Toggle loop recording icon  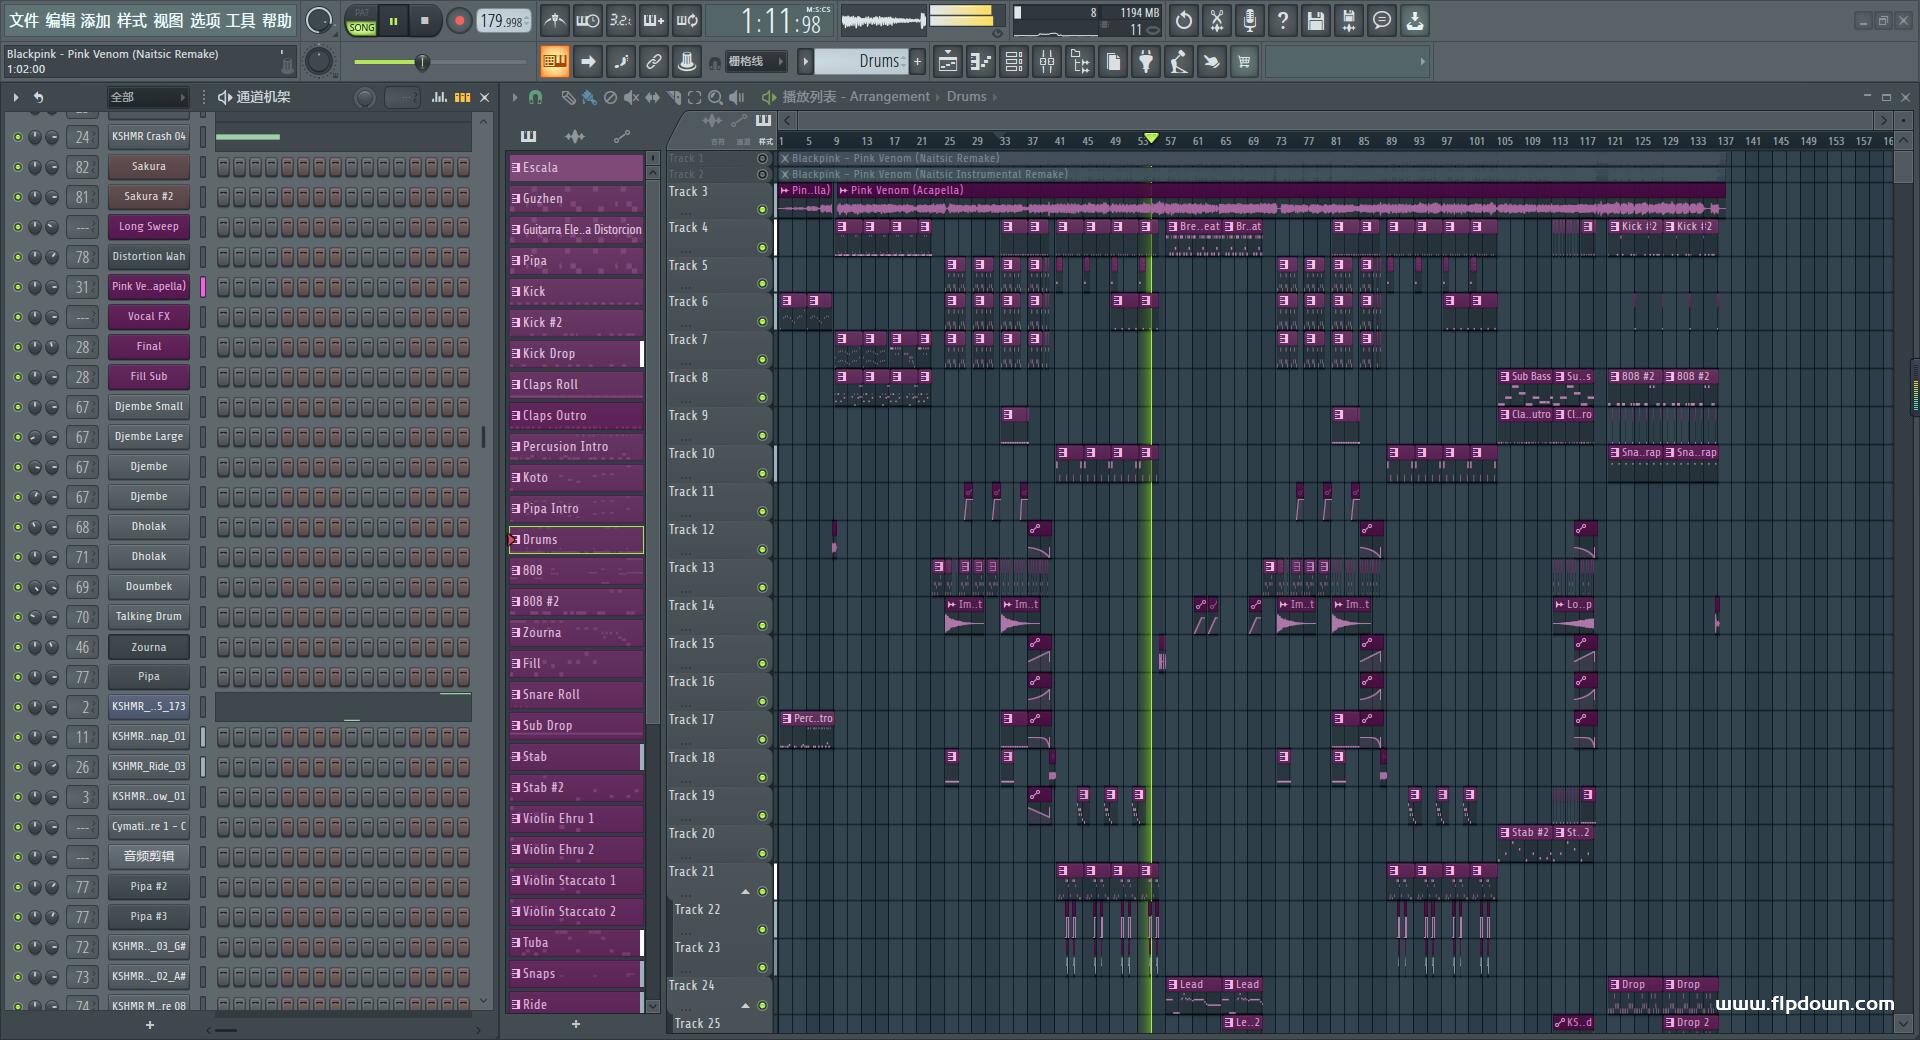pyautogui.click(x=687, y=20)
